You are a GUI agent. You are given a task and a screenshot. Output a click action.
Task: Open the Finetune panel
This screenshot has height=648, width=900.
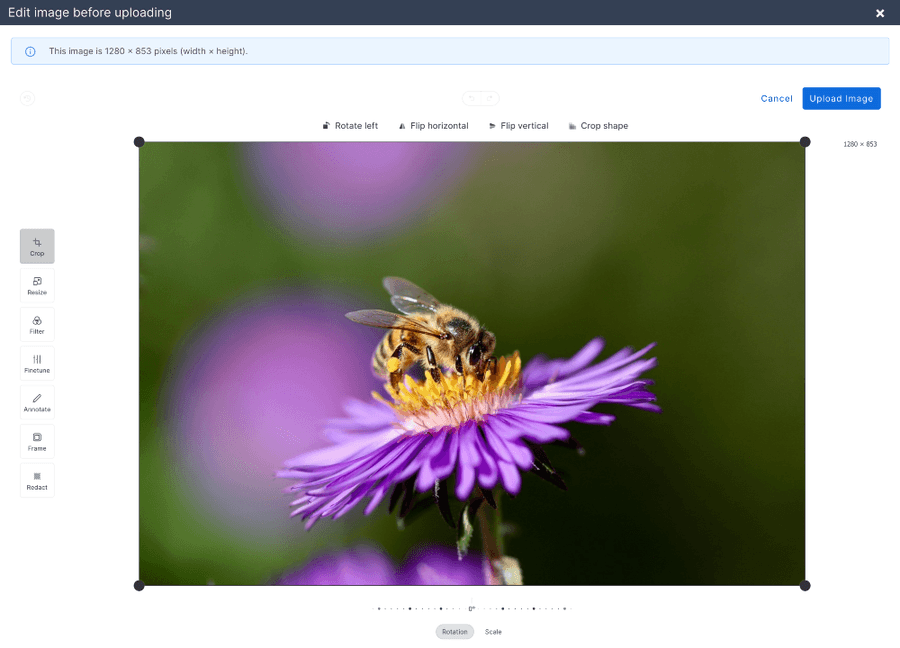37,361
